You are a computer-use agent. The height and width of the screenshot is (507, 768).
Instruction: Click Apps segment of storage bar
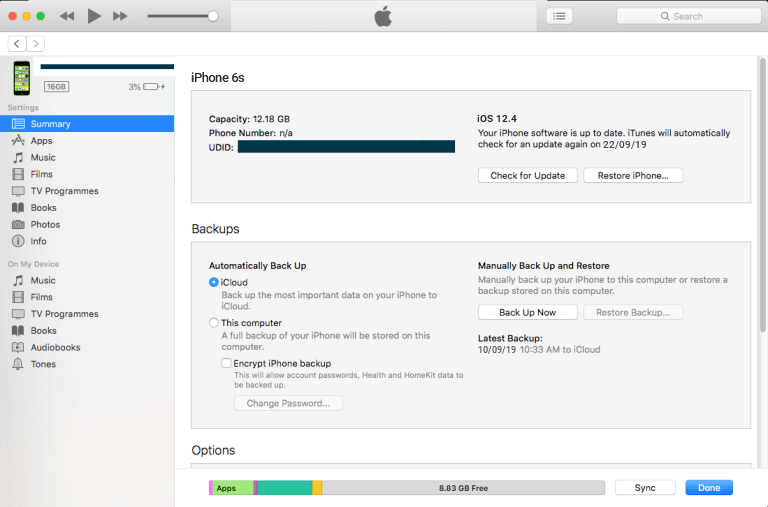[x=232, y=488]
